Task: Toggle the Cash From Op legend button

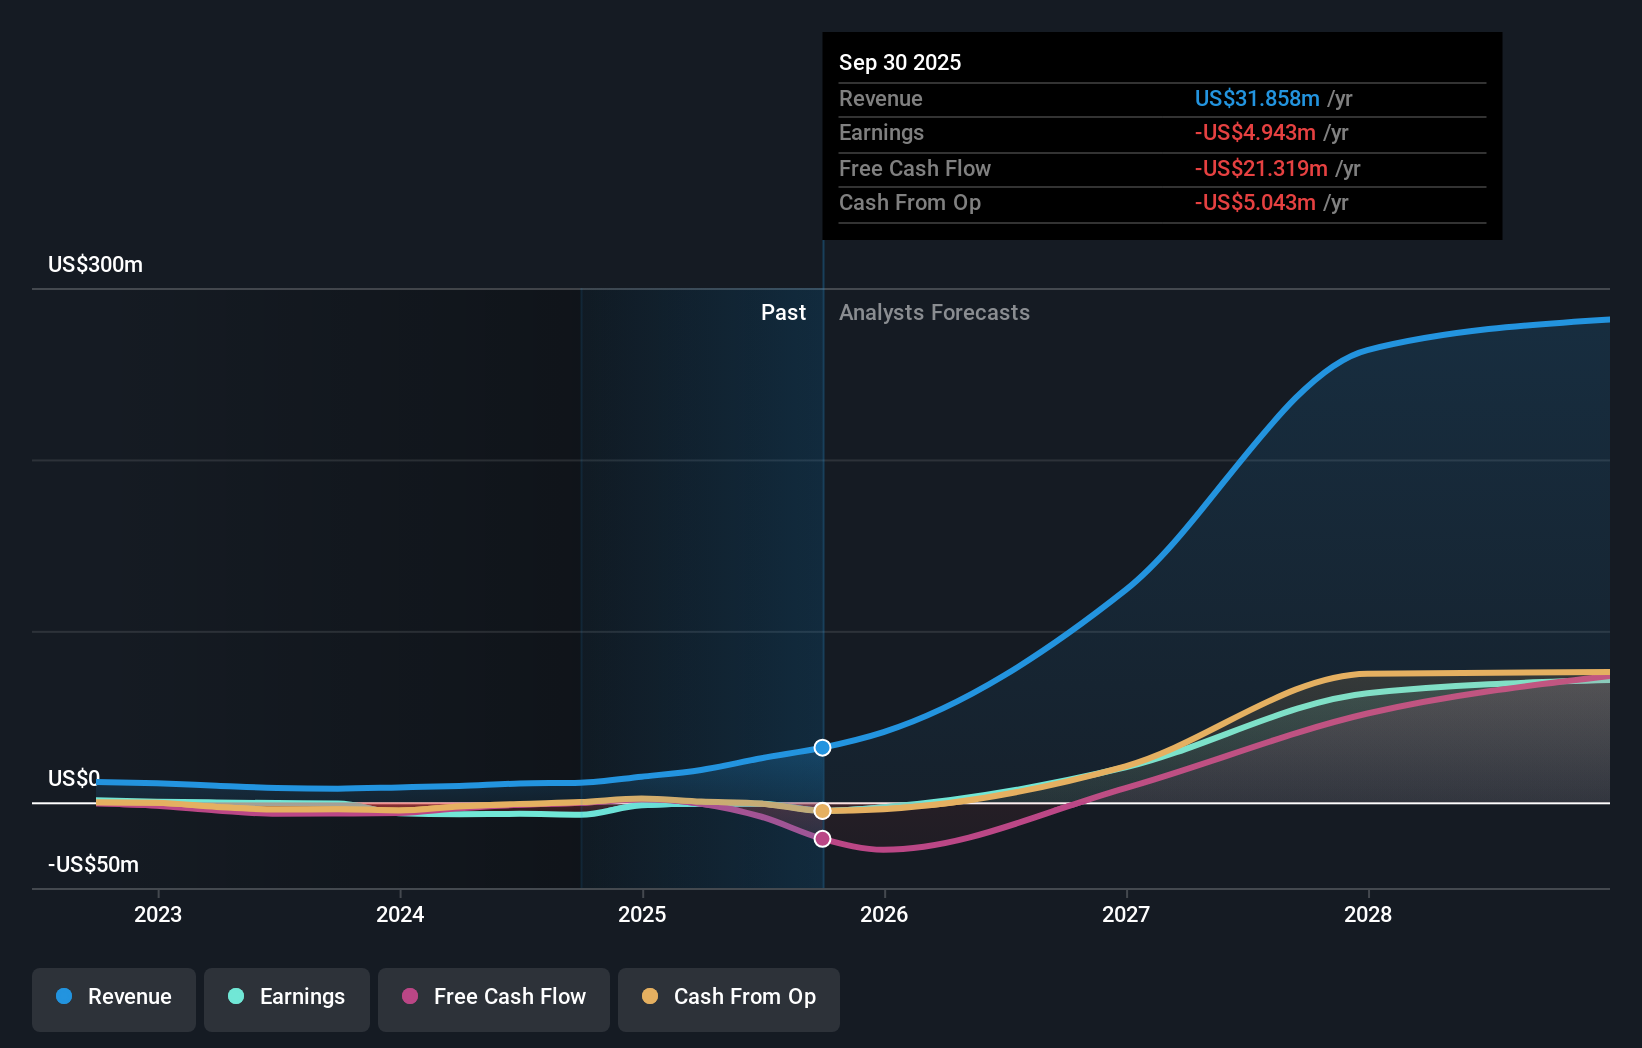Action: point(729,997)
